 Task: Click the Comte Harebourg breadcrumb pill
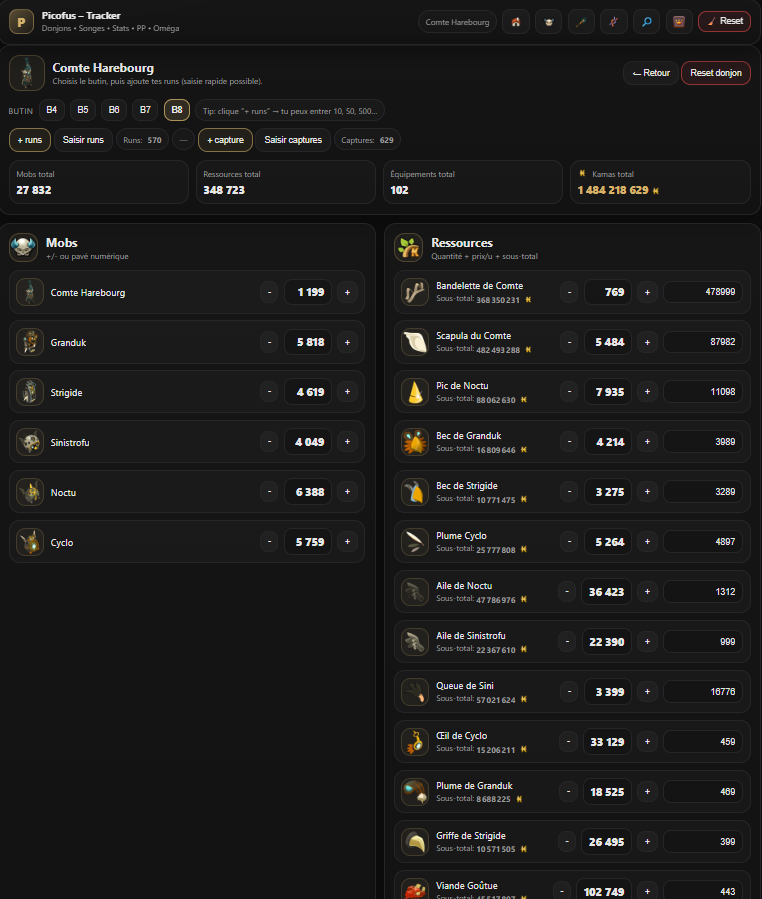pos(457,22)
